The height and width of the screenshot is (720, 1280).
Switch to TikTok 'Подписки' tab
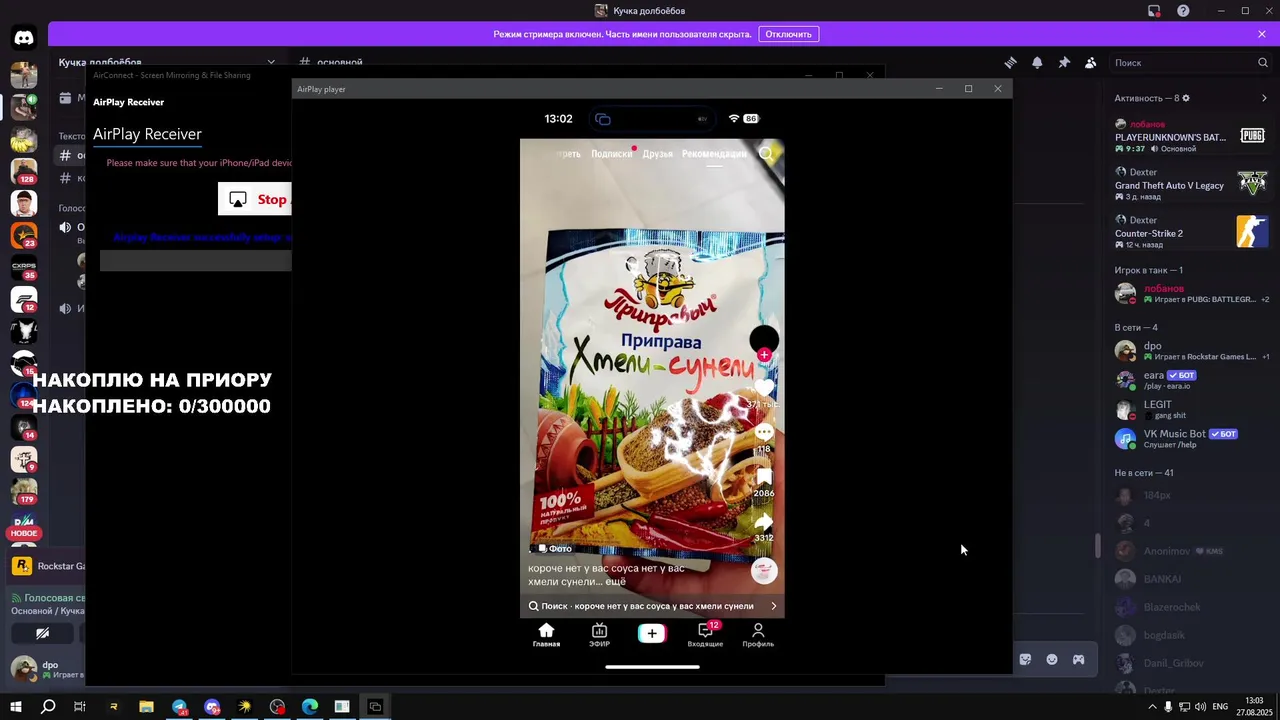[x=611, y=154]
